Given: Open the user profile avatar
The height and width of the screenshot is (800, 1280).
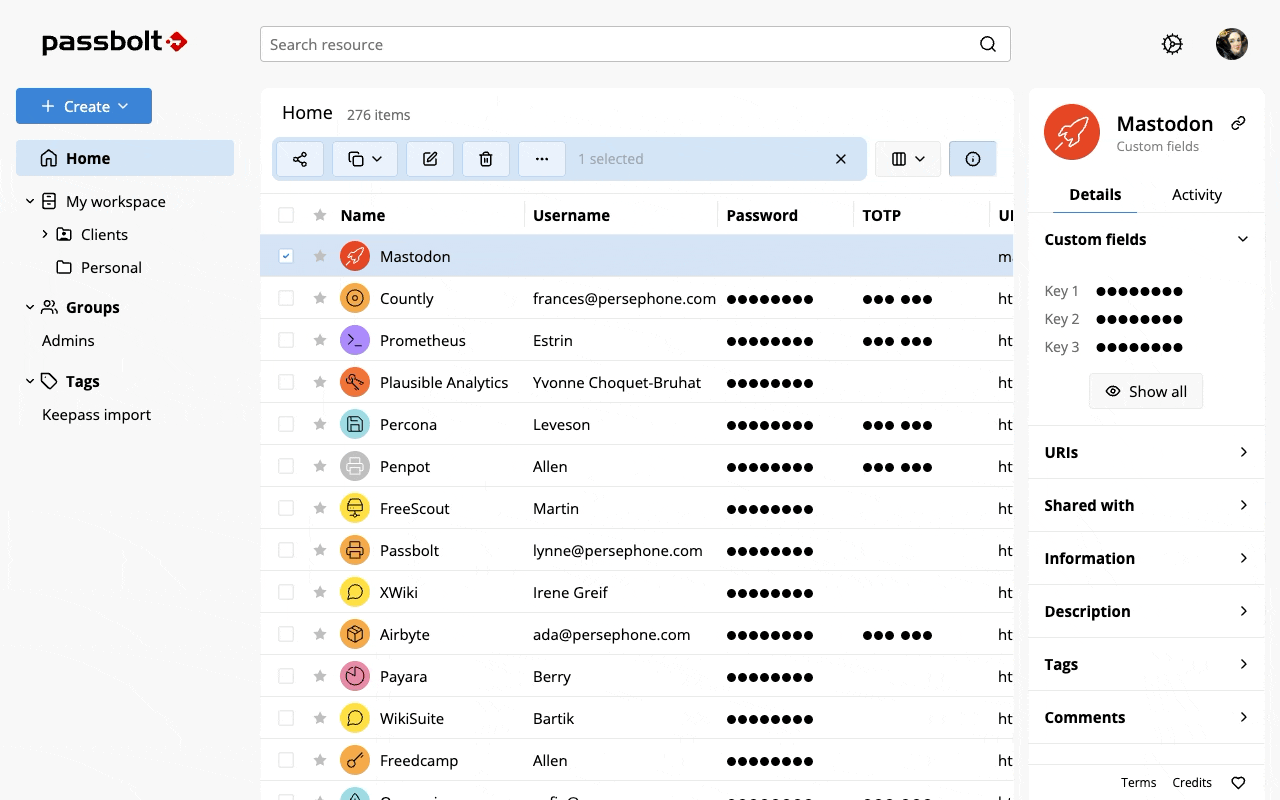Looking at the screenshot, I should click(x=1232, y=44).
